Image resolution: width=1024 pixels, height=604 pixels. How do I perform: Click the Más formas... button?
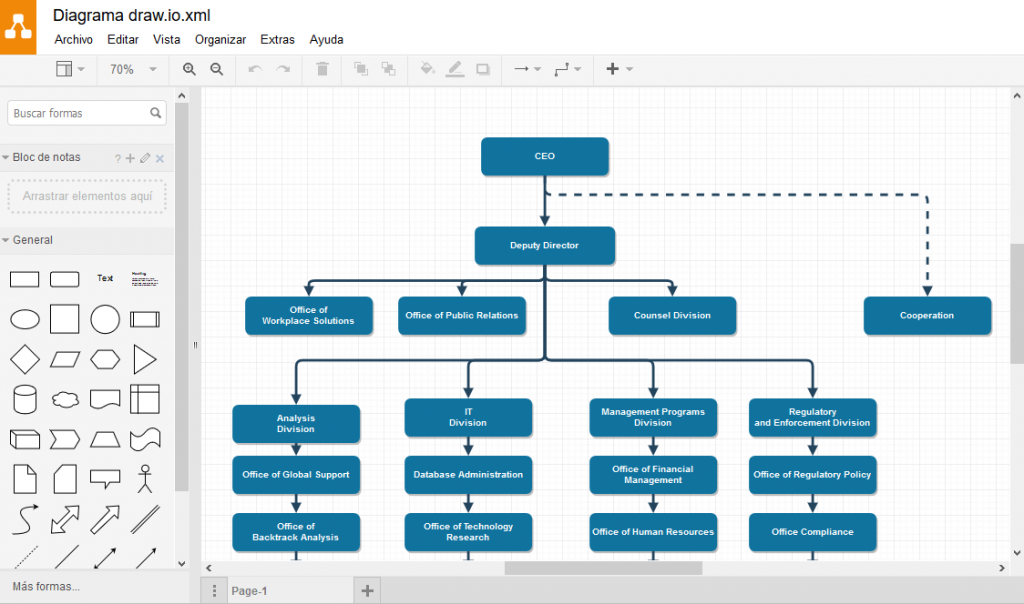[46, 586]
